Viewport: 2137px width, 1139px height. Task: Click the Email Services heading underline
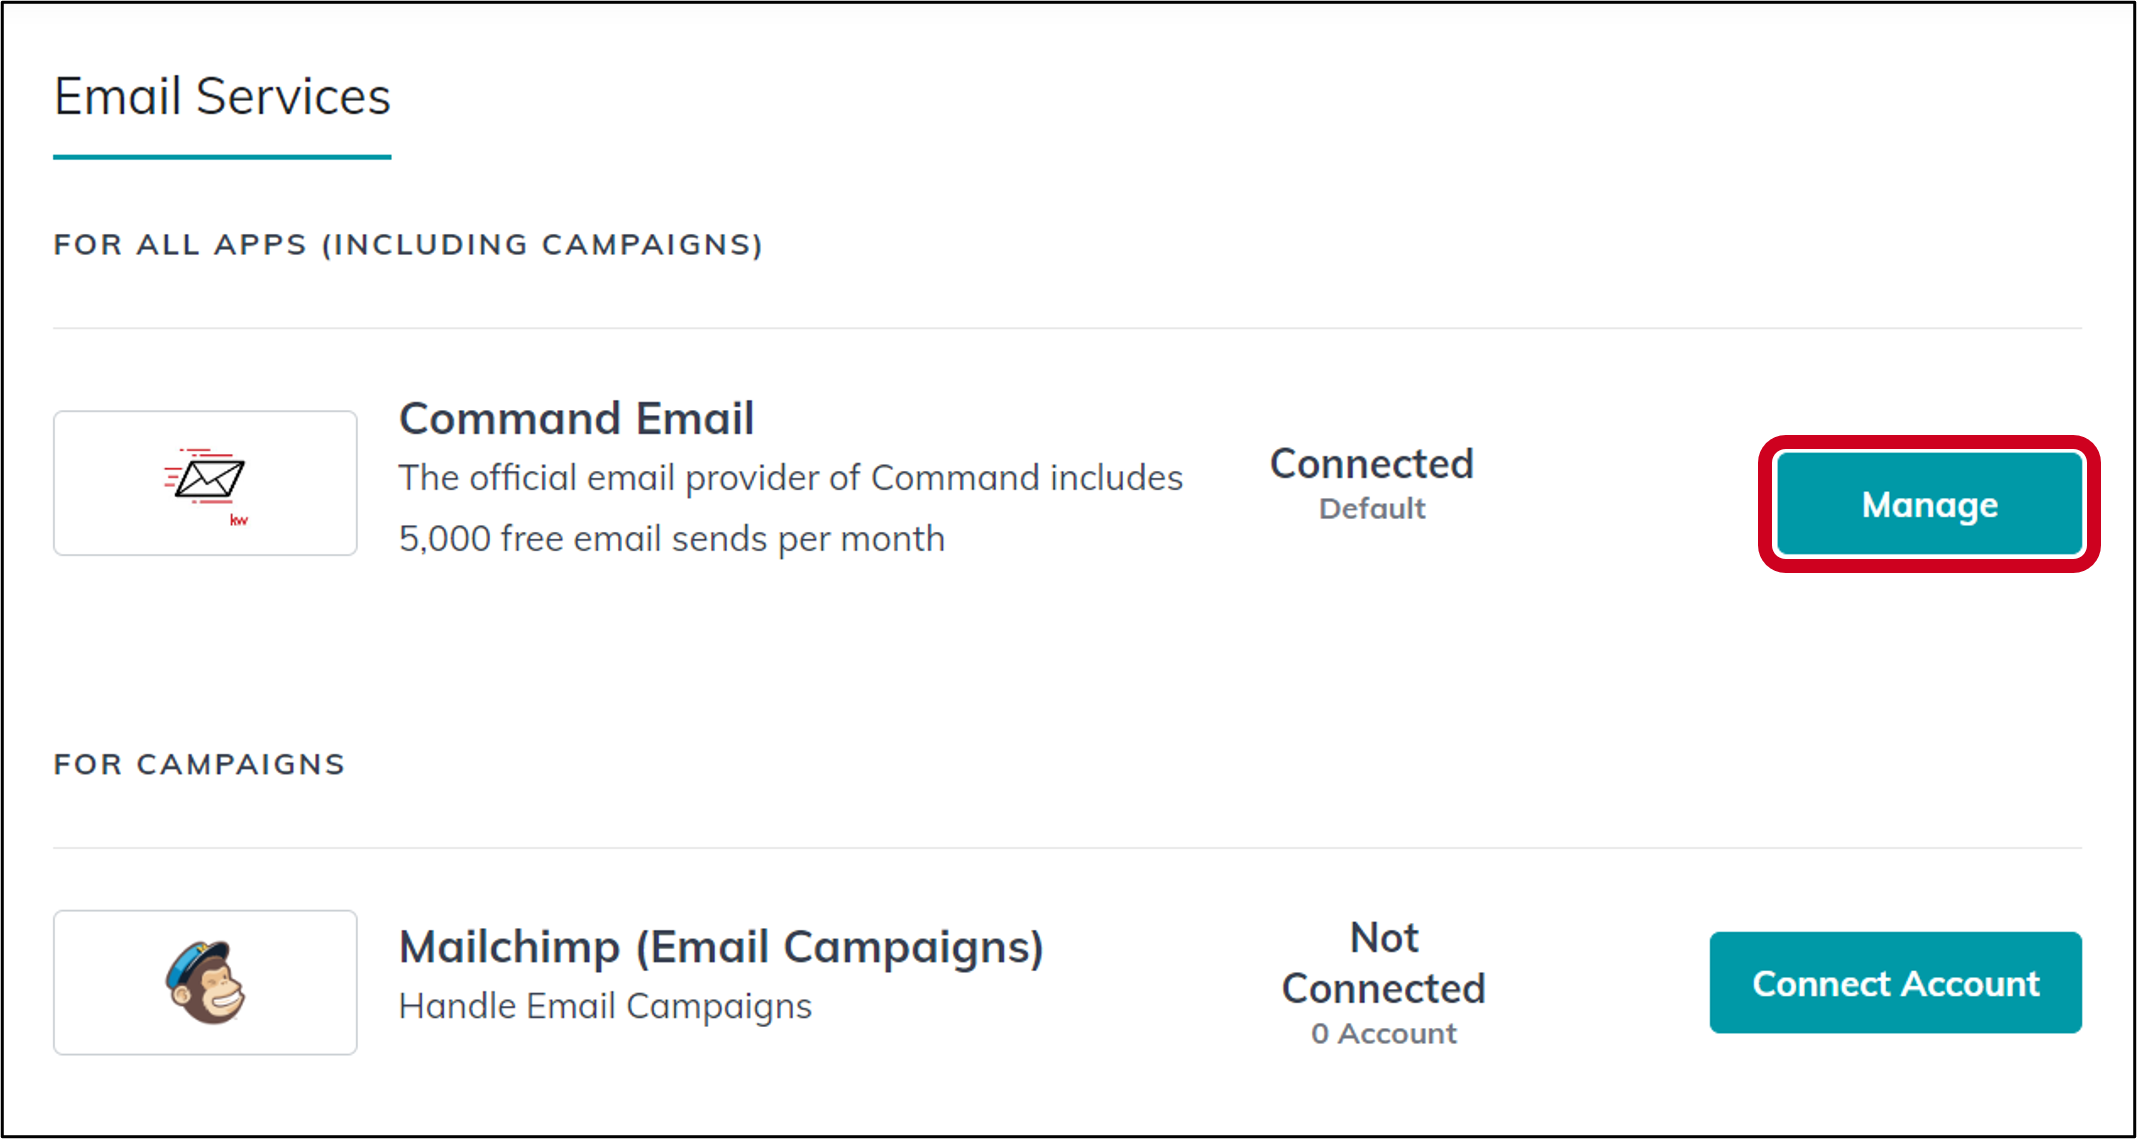point(222,154)
